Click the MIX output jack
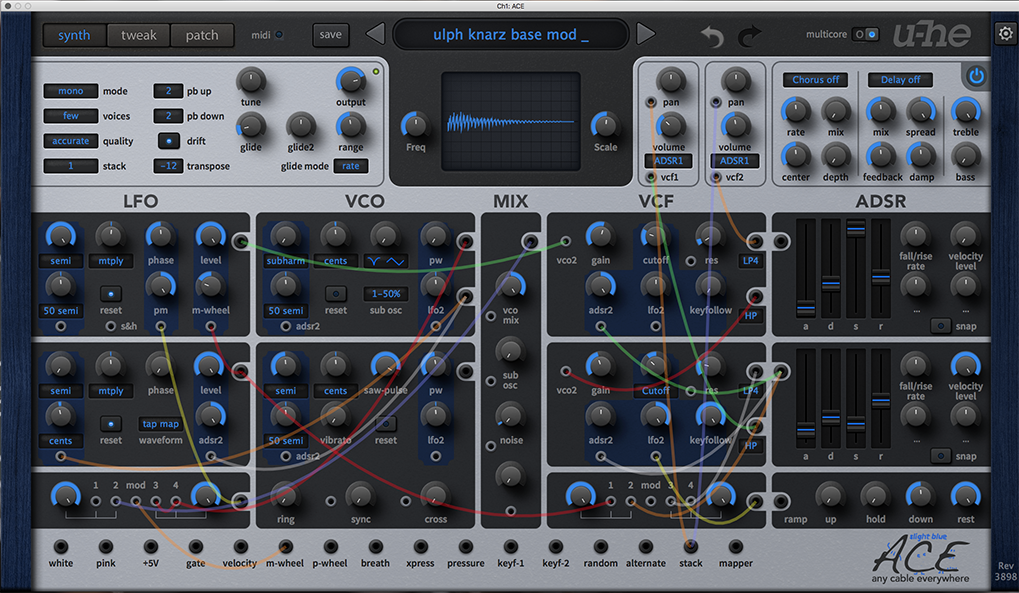The image size is (1019, 593). pyautogui.click(x=530, y=242)
